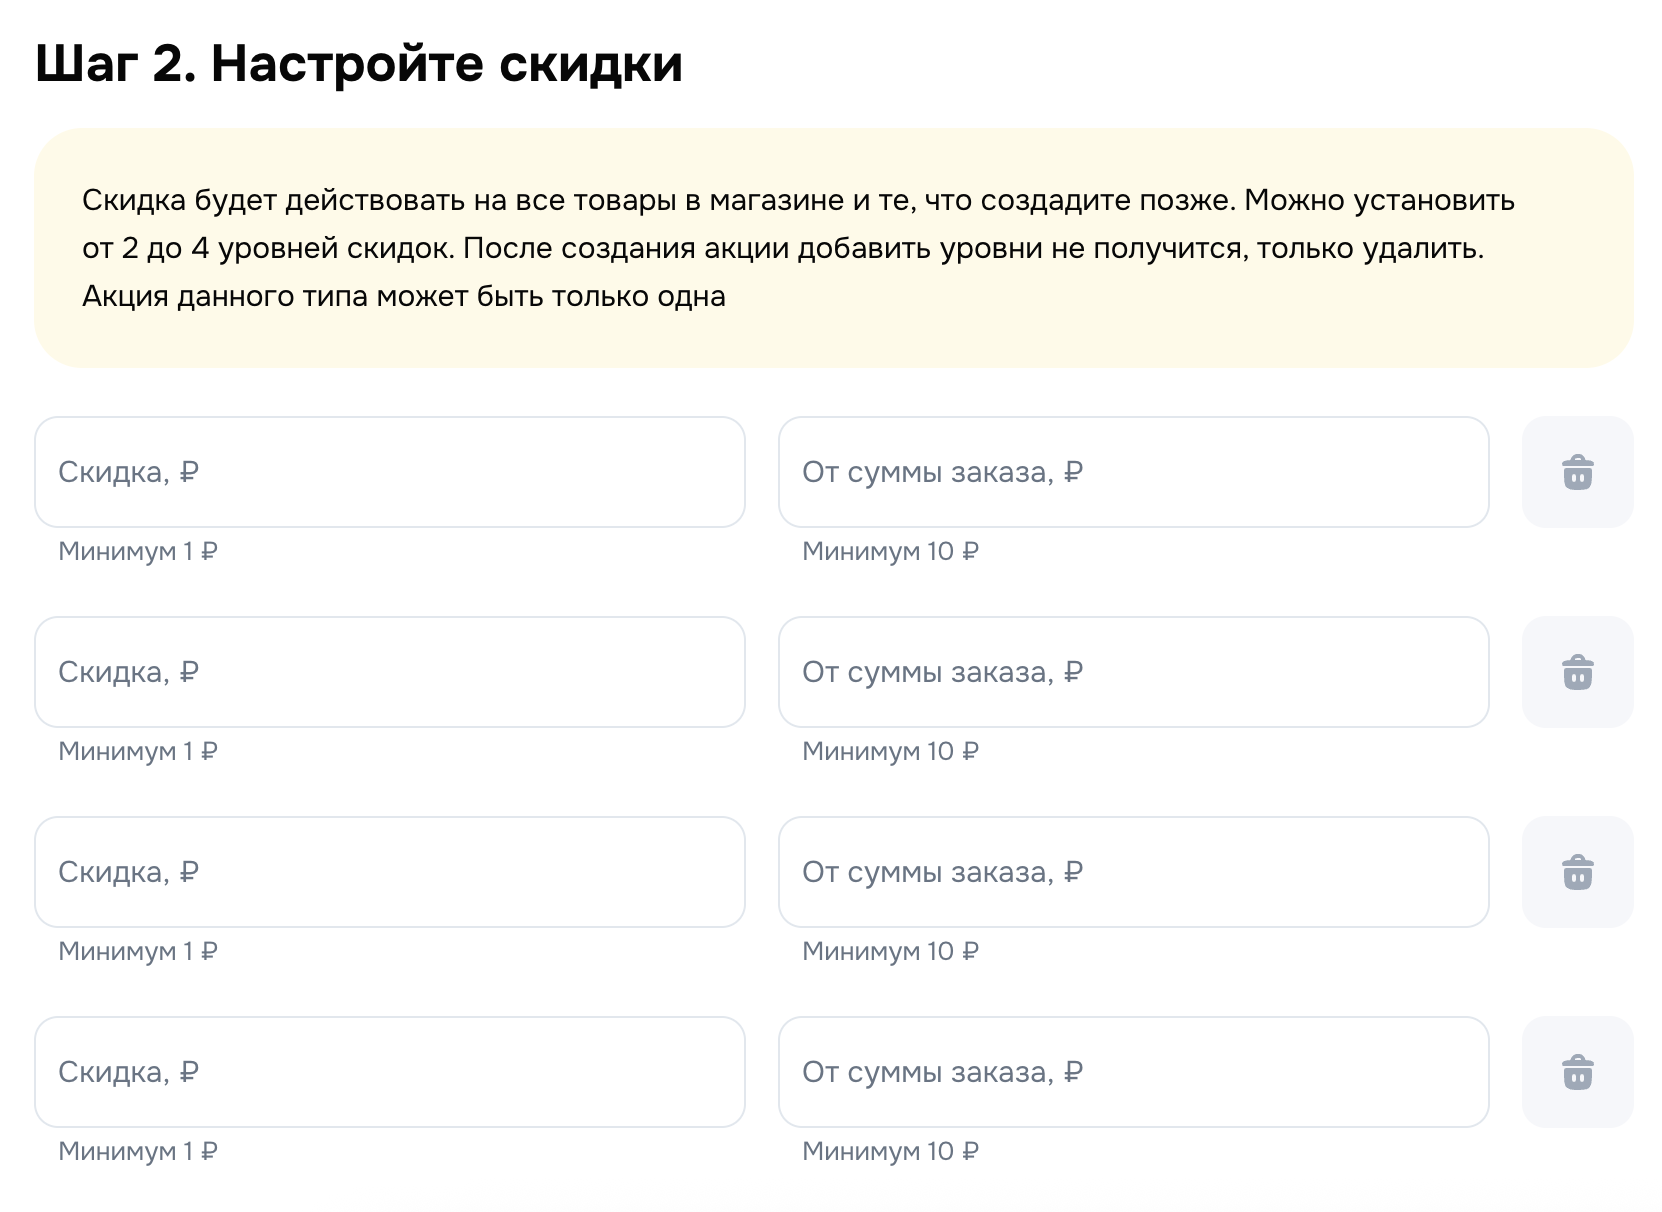
Task: Focus the fourth row 'Скидка, ₽' input
Action: [x=390, y=1072]
